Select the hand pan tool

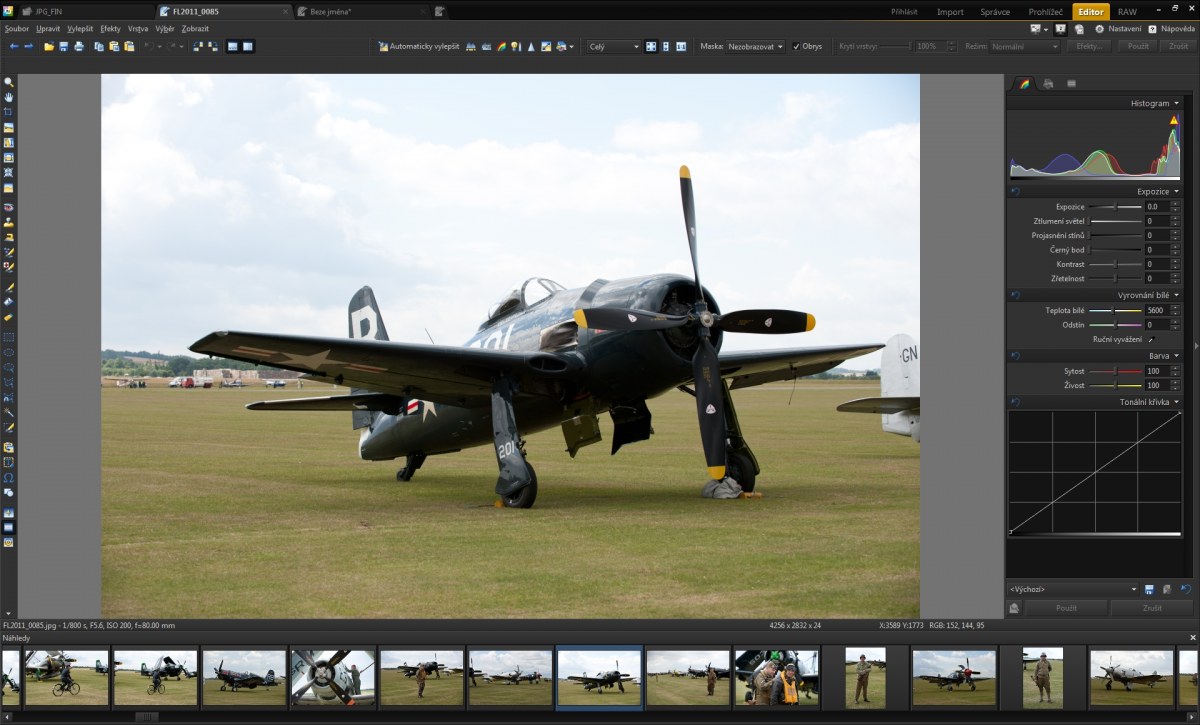tap(8, 97)
